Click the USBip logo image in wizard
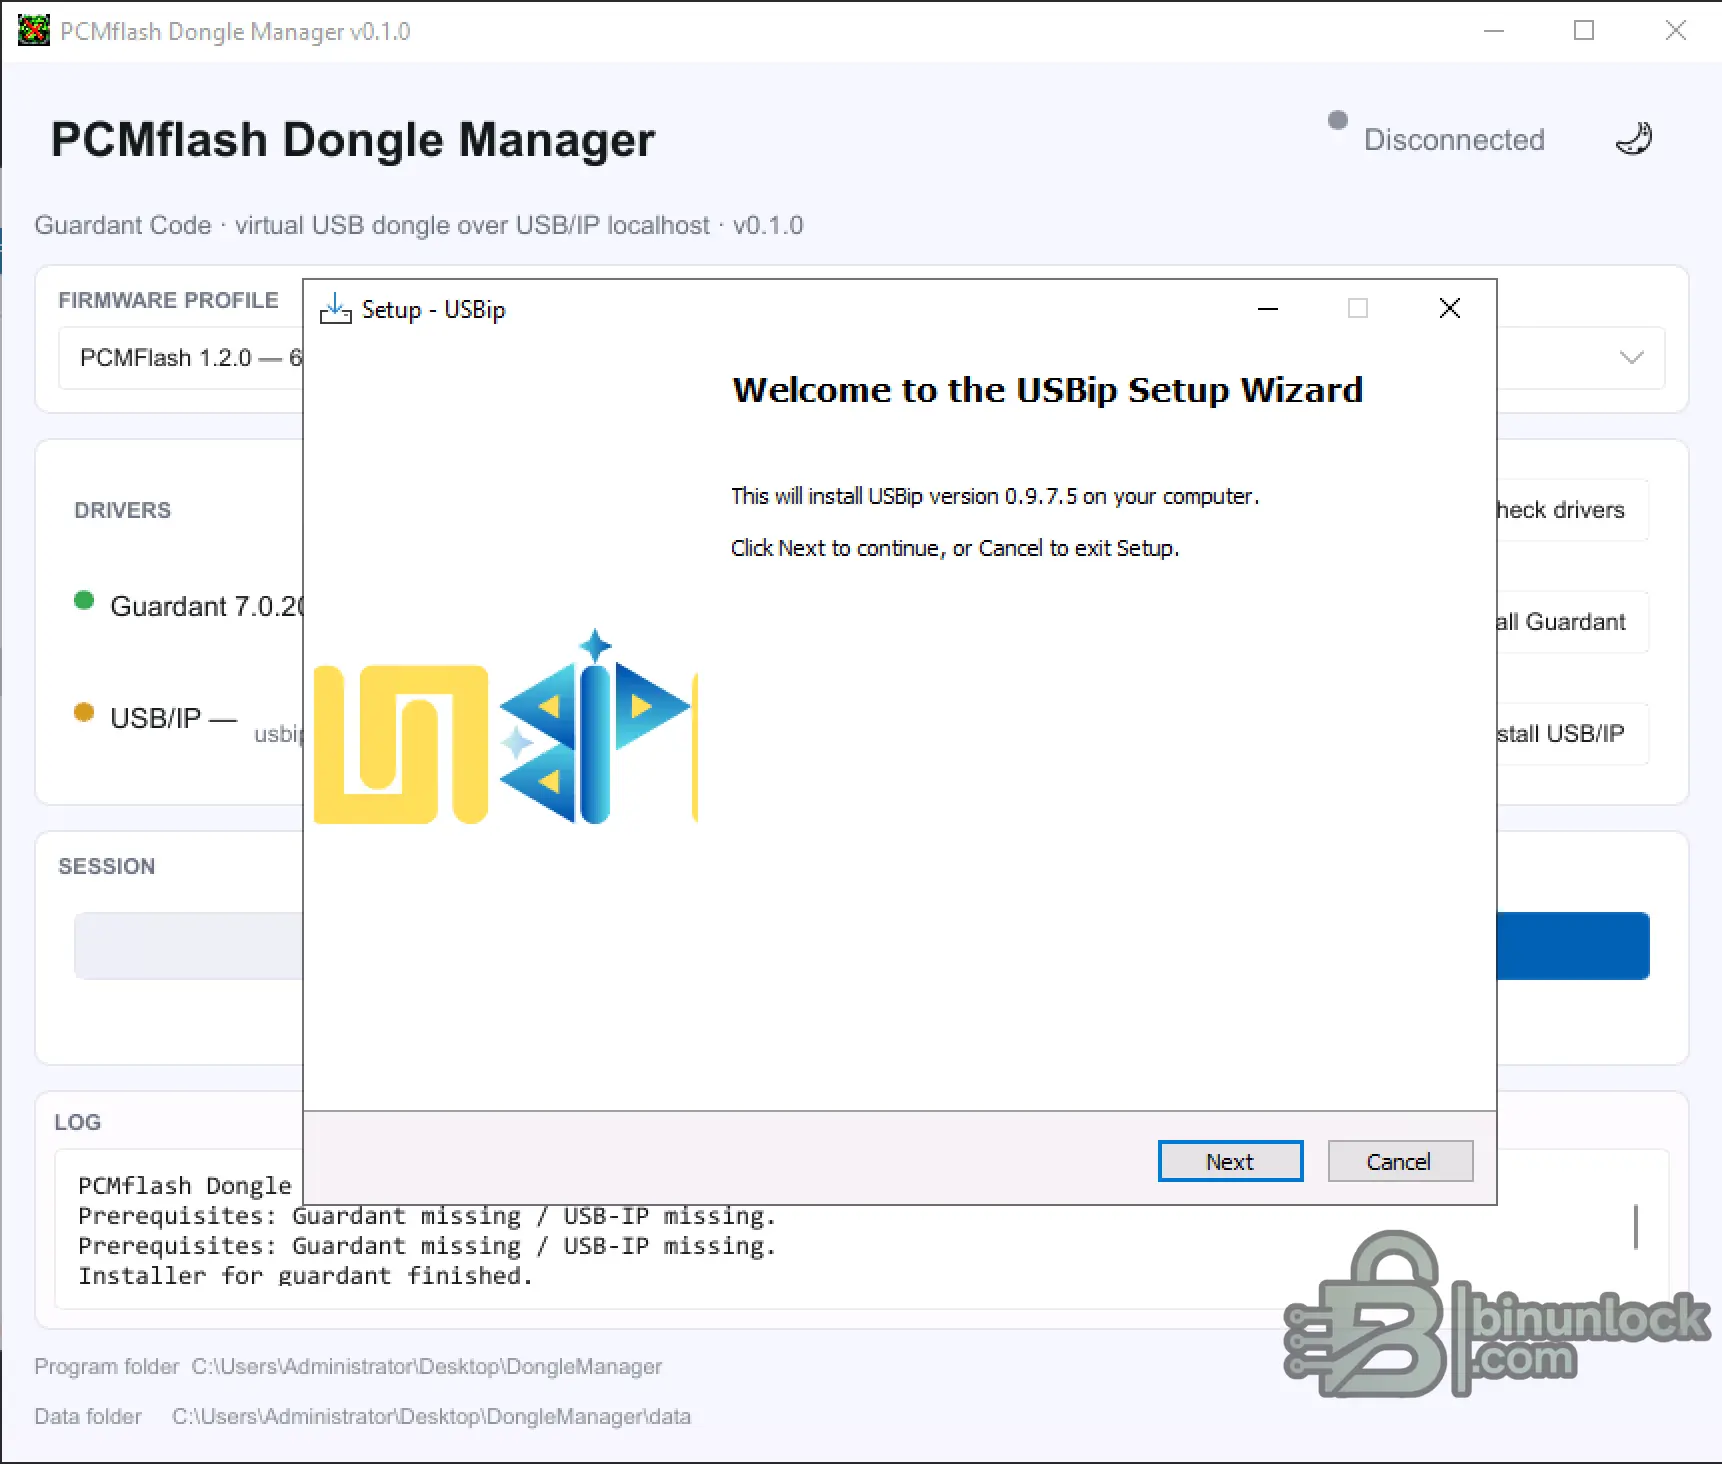This screenshot has height=1464, width=1722. (506, 727)
